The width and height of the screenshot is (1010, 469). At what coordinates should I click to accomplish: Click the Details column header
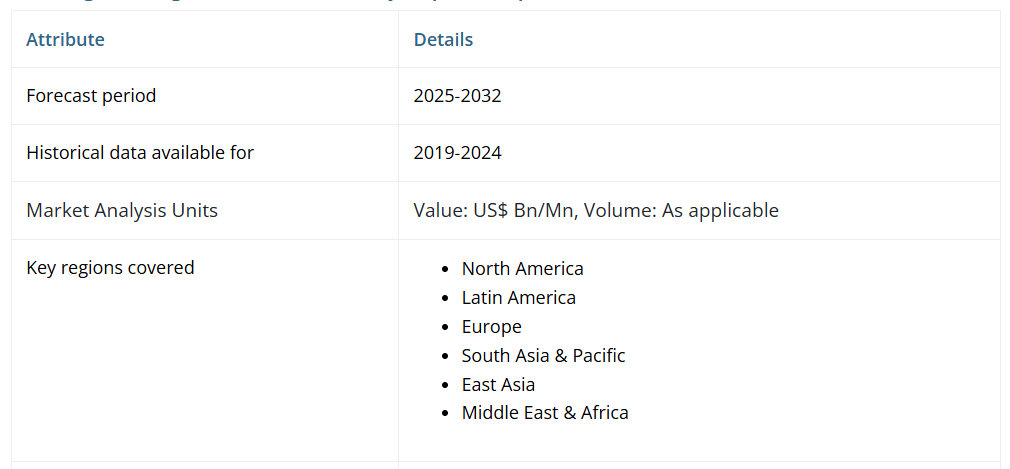(x=443, y=40)
